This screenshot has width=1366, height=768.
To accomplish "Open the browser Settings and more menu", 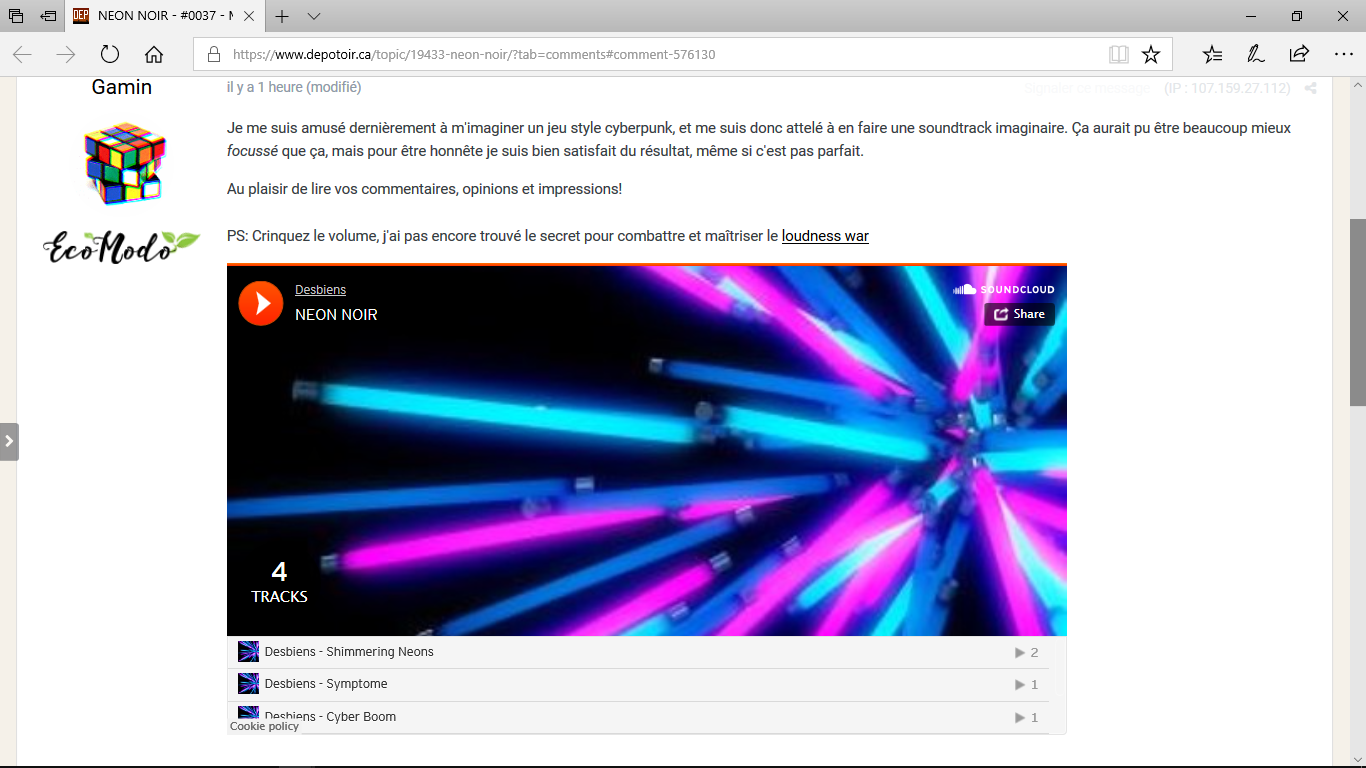I will click(1343, 54).
